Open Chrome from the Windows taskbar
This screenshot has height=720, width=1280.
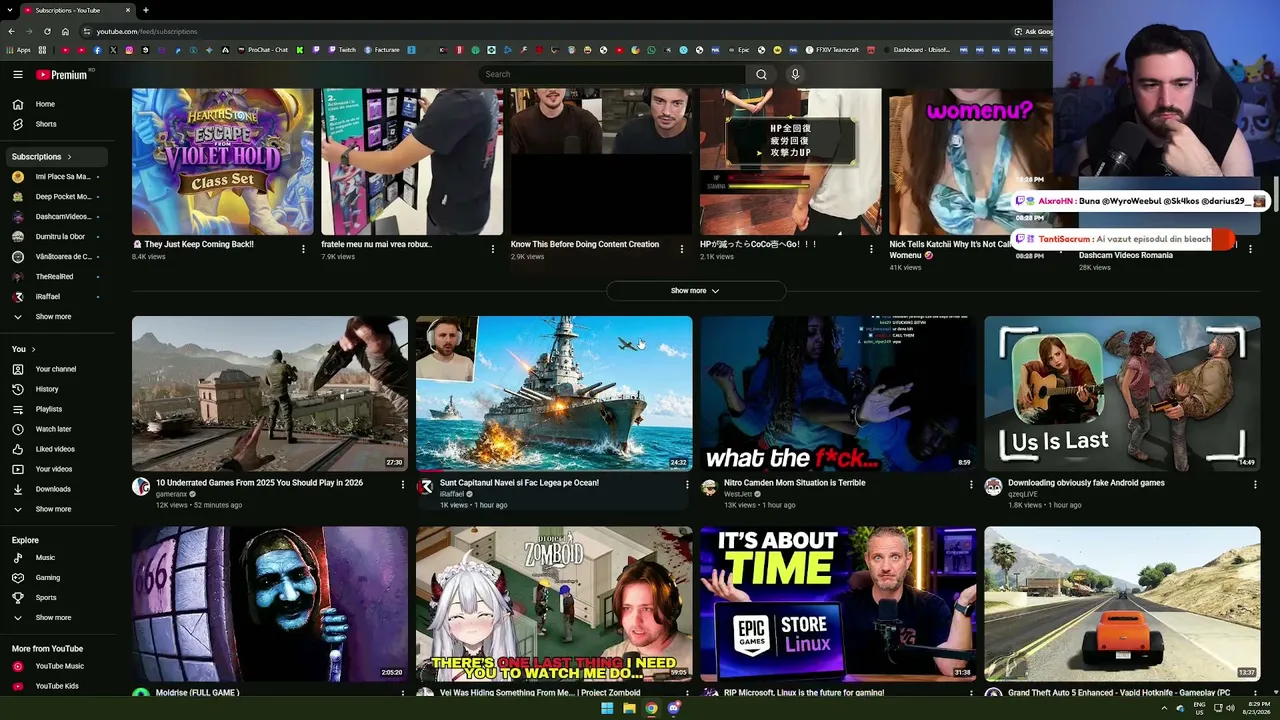point(651,708)
